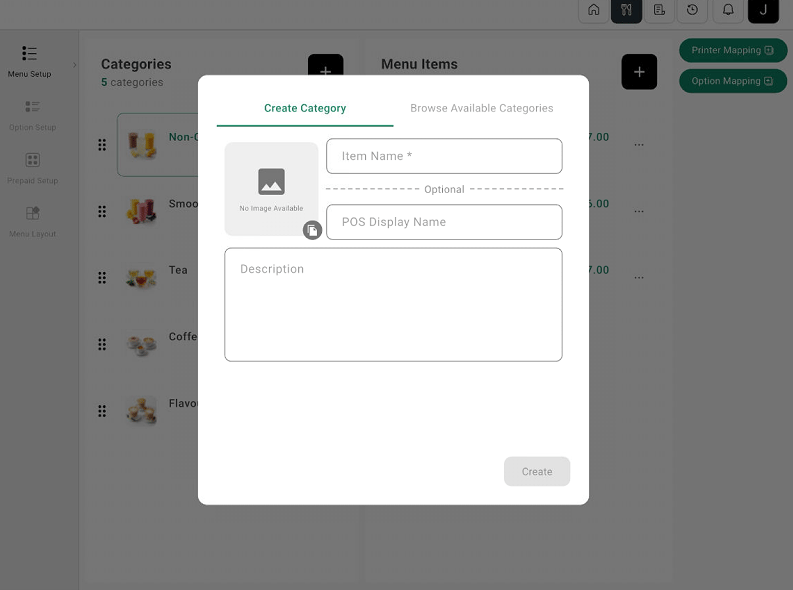Click the copy image icon on placeholder
The image size is (793, 590).
click(313, 230)
